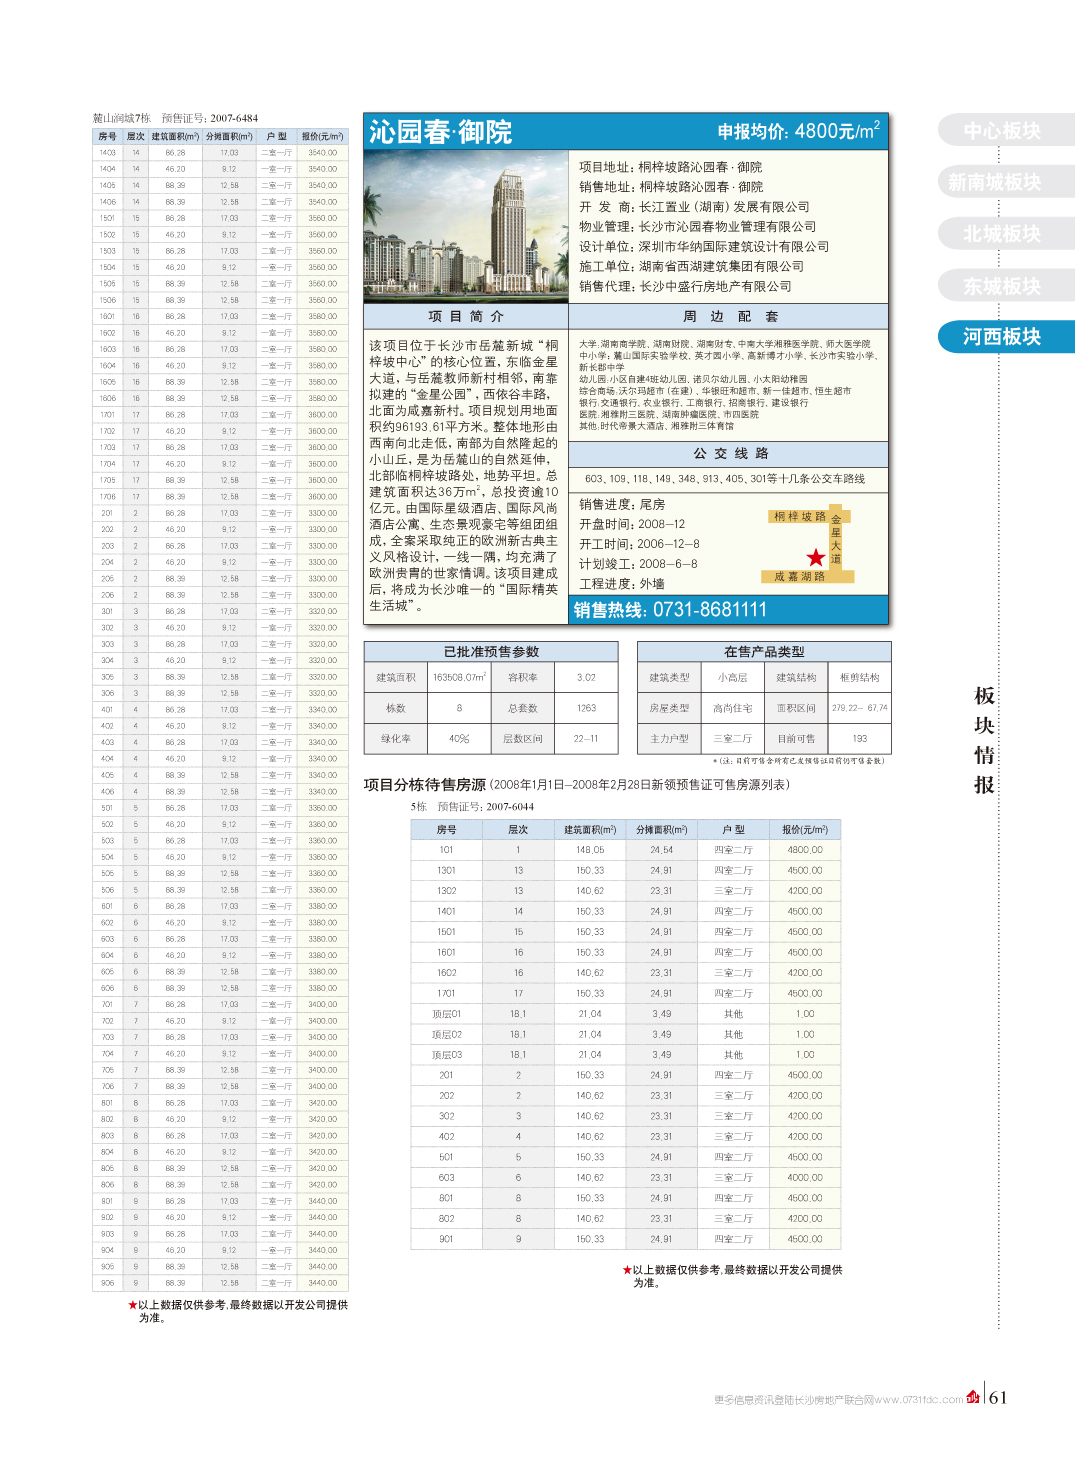
Task: Click the red star before the left table footnote
Action: pyautogui.click(x=132, y=1305)
